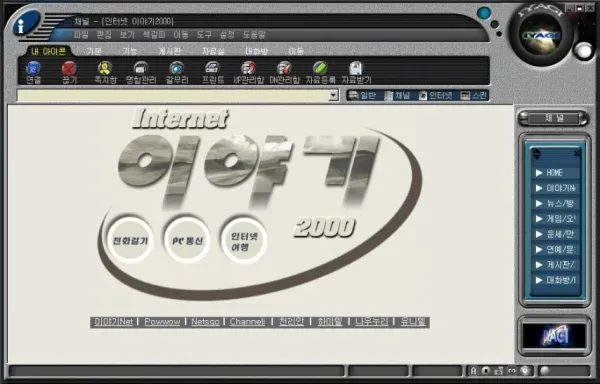Open the 이동 menu in menu bar
The height and width of the screenshot is (384, 600).
click(x=181, y=35)
